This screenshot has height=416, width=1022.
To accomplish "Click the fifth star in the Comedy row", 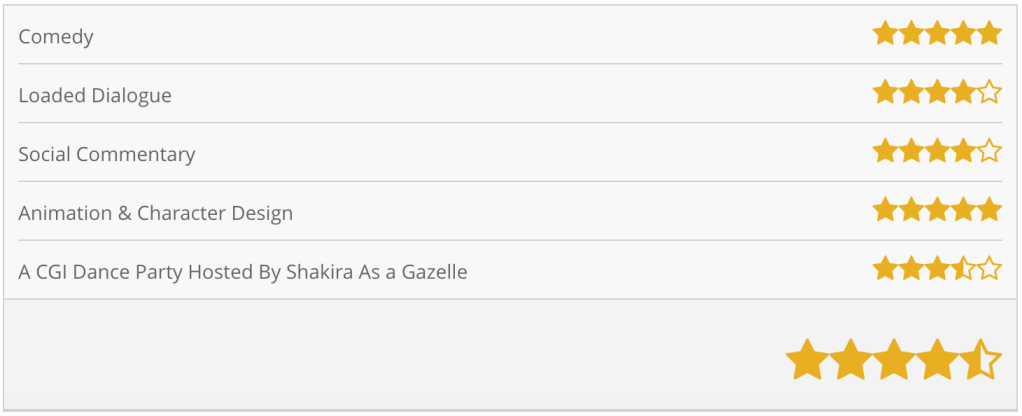I will coord(989,34).
